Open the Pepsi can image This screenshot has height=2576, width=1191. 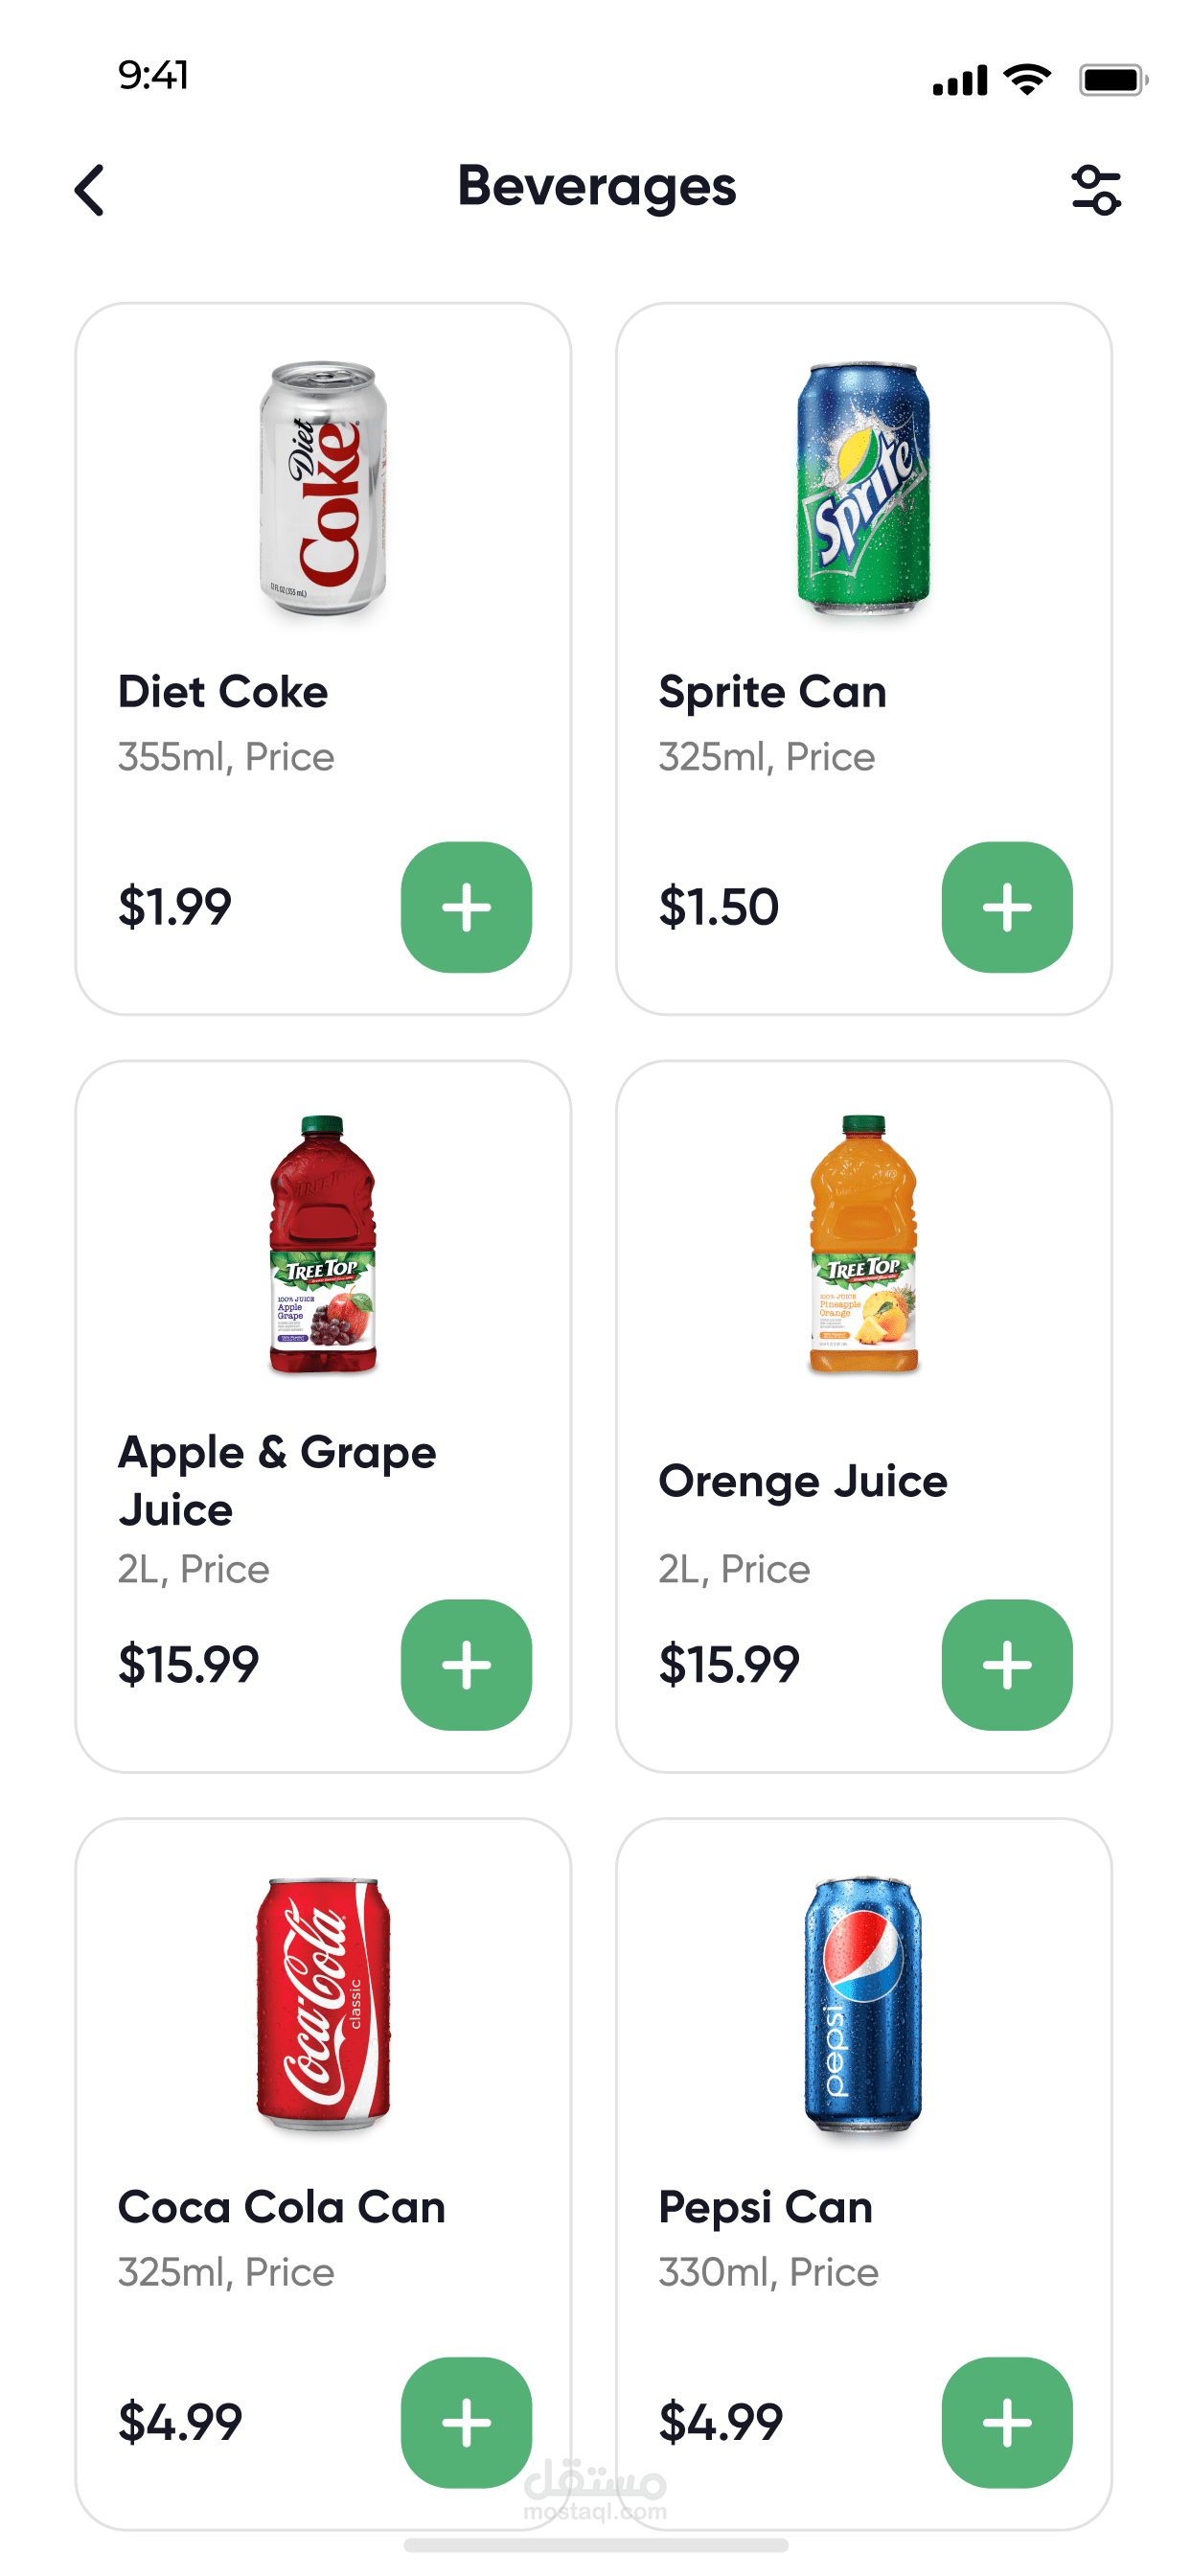click(863, 2003)
